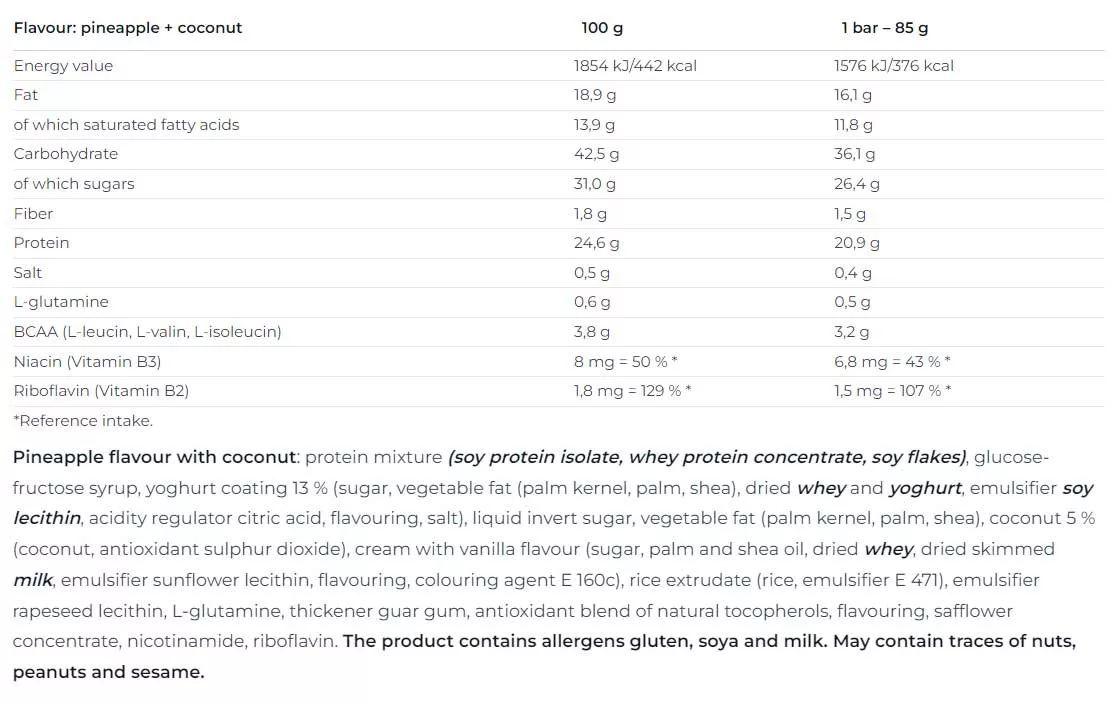Click the '1576 kJ/376 kcal' value
The width and height of the screenshot is (1118, 702).
(894, 66)
